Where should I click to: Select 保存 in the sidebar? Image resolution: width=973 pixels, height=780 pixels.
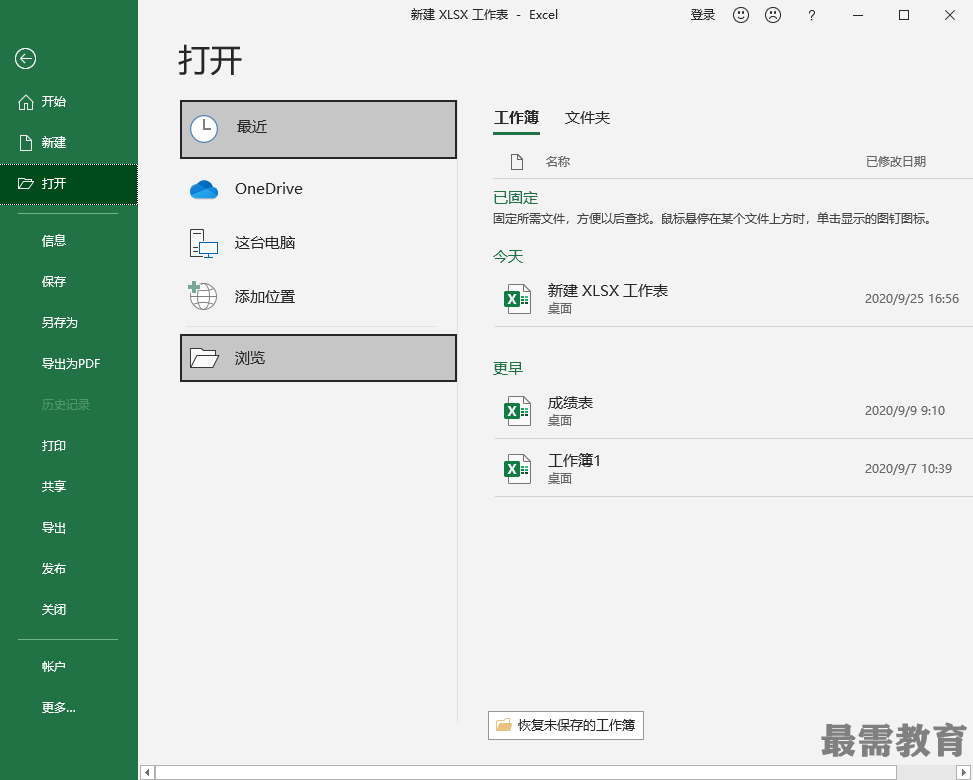tap(54, 282)
